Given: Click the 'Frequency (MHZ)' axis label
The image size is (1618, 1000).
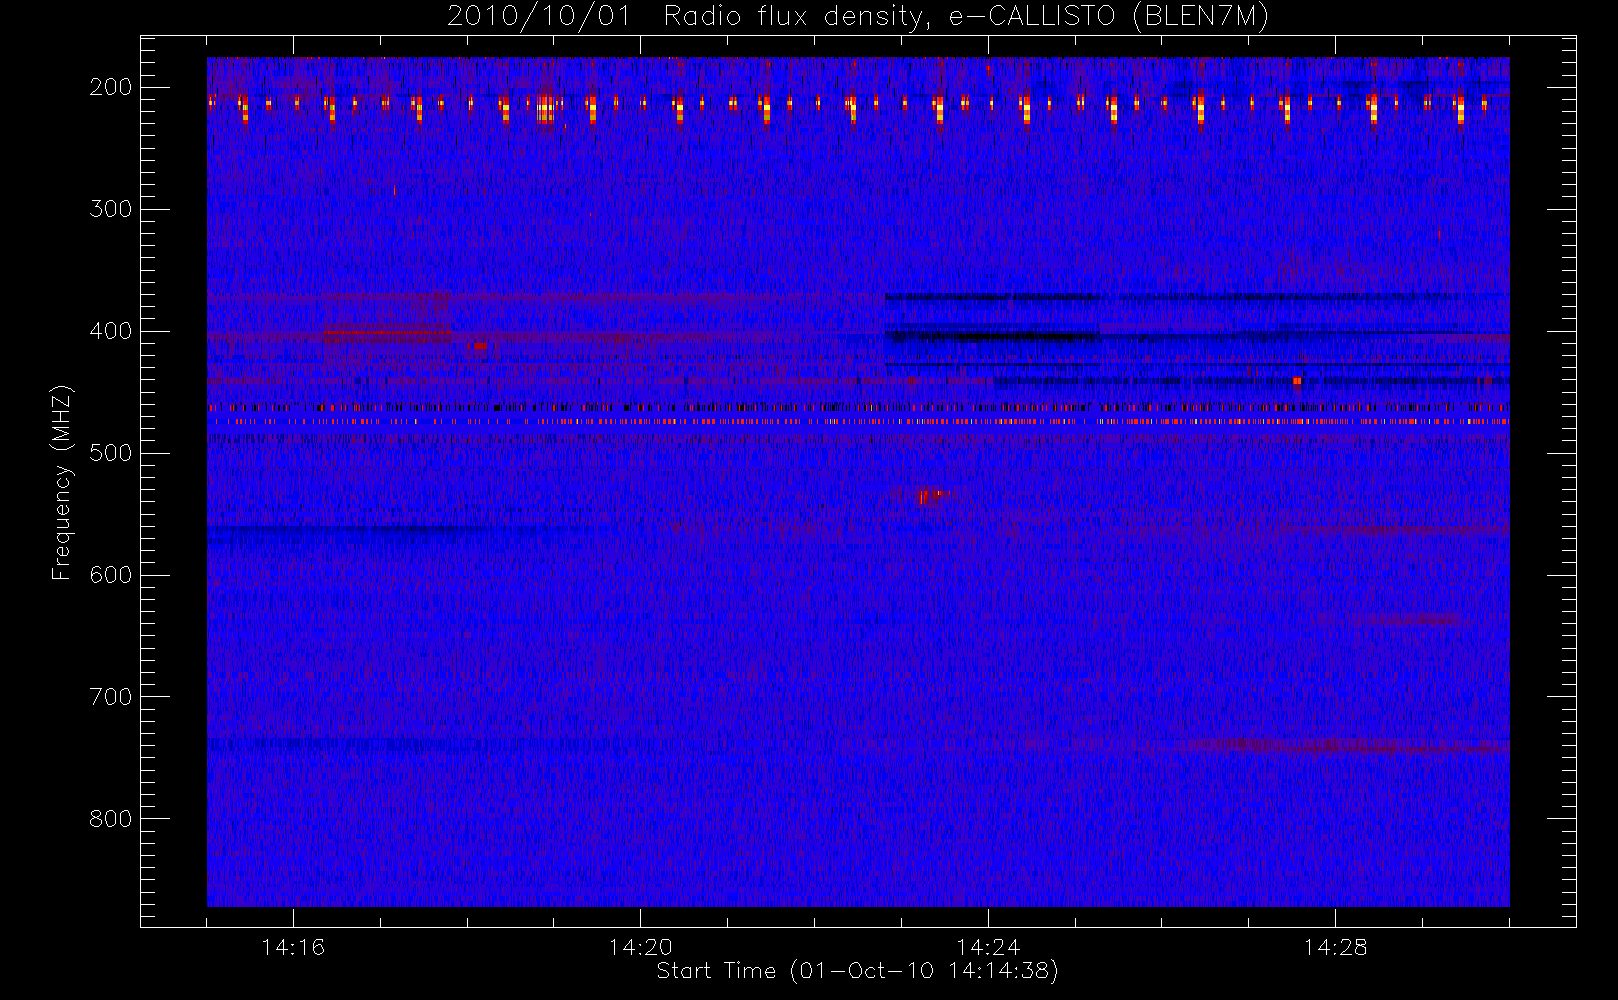Looking at the screenshot, I should [x=62, y=482].
